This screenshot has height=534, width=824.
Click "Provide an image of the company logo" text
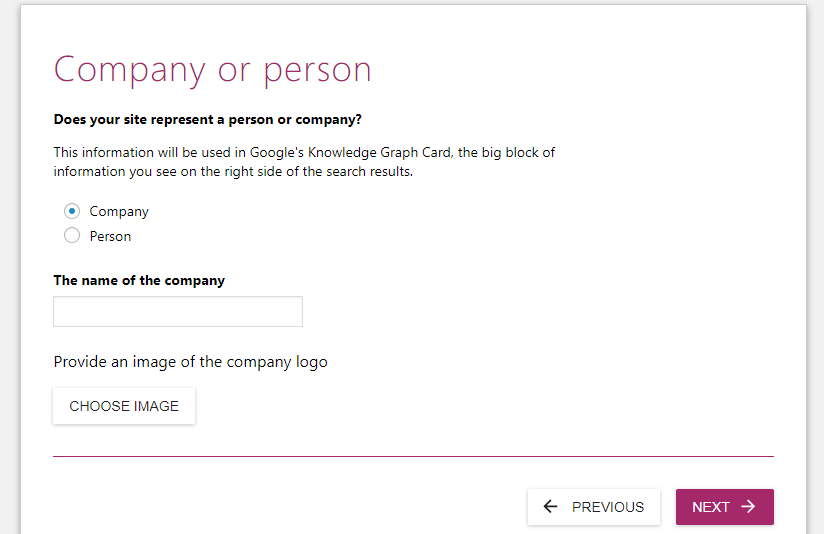point(190,362)
